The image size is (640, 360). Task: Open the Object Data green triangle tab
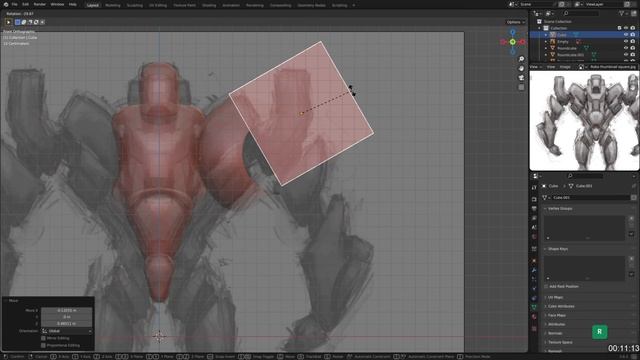point(534,307)
